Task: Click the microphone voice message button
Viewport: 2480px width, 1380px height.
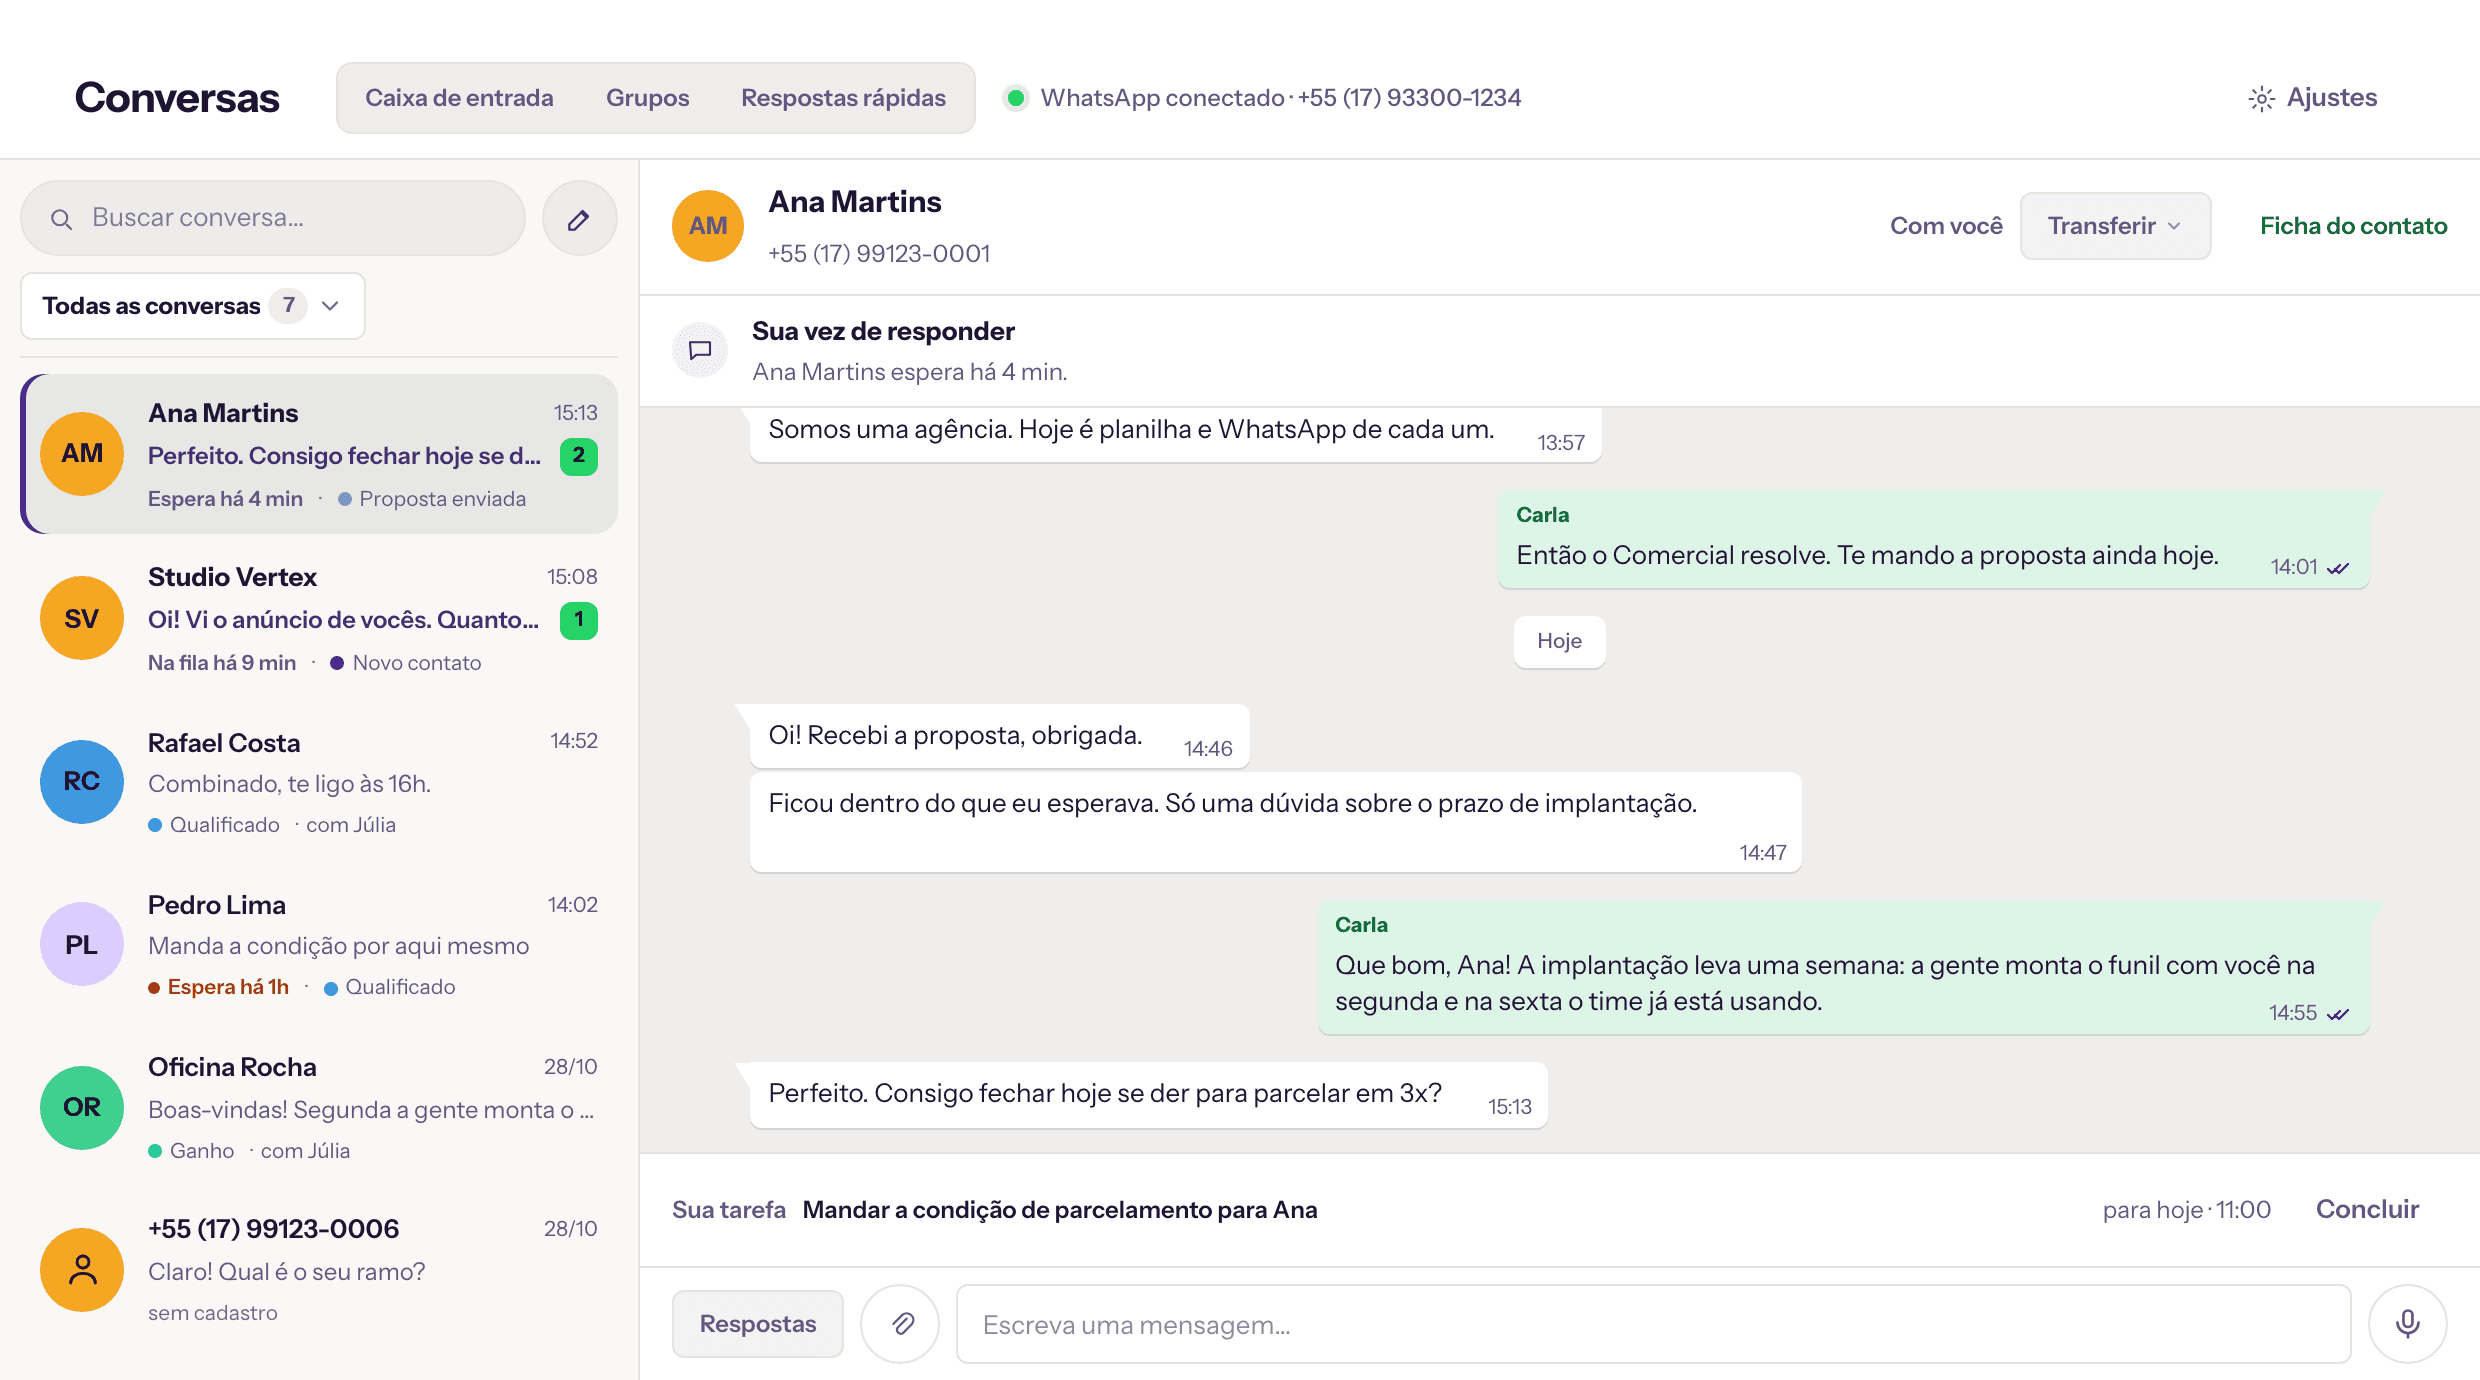Action: click(2407, 1323)
